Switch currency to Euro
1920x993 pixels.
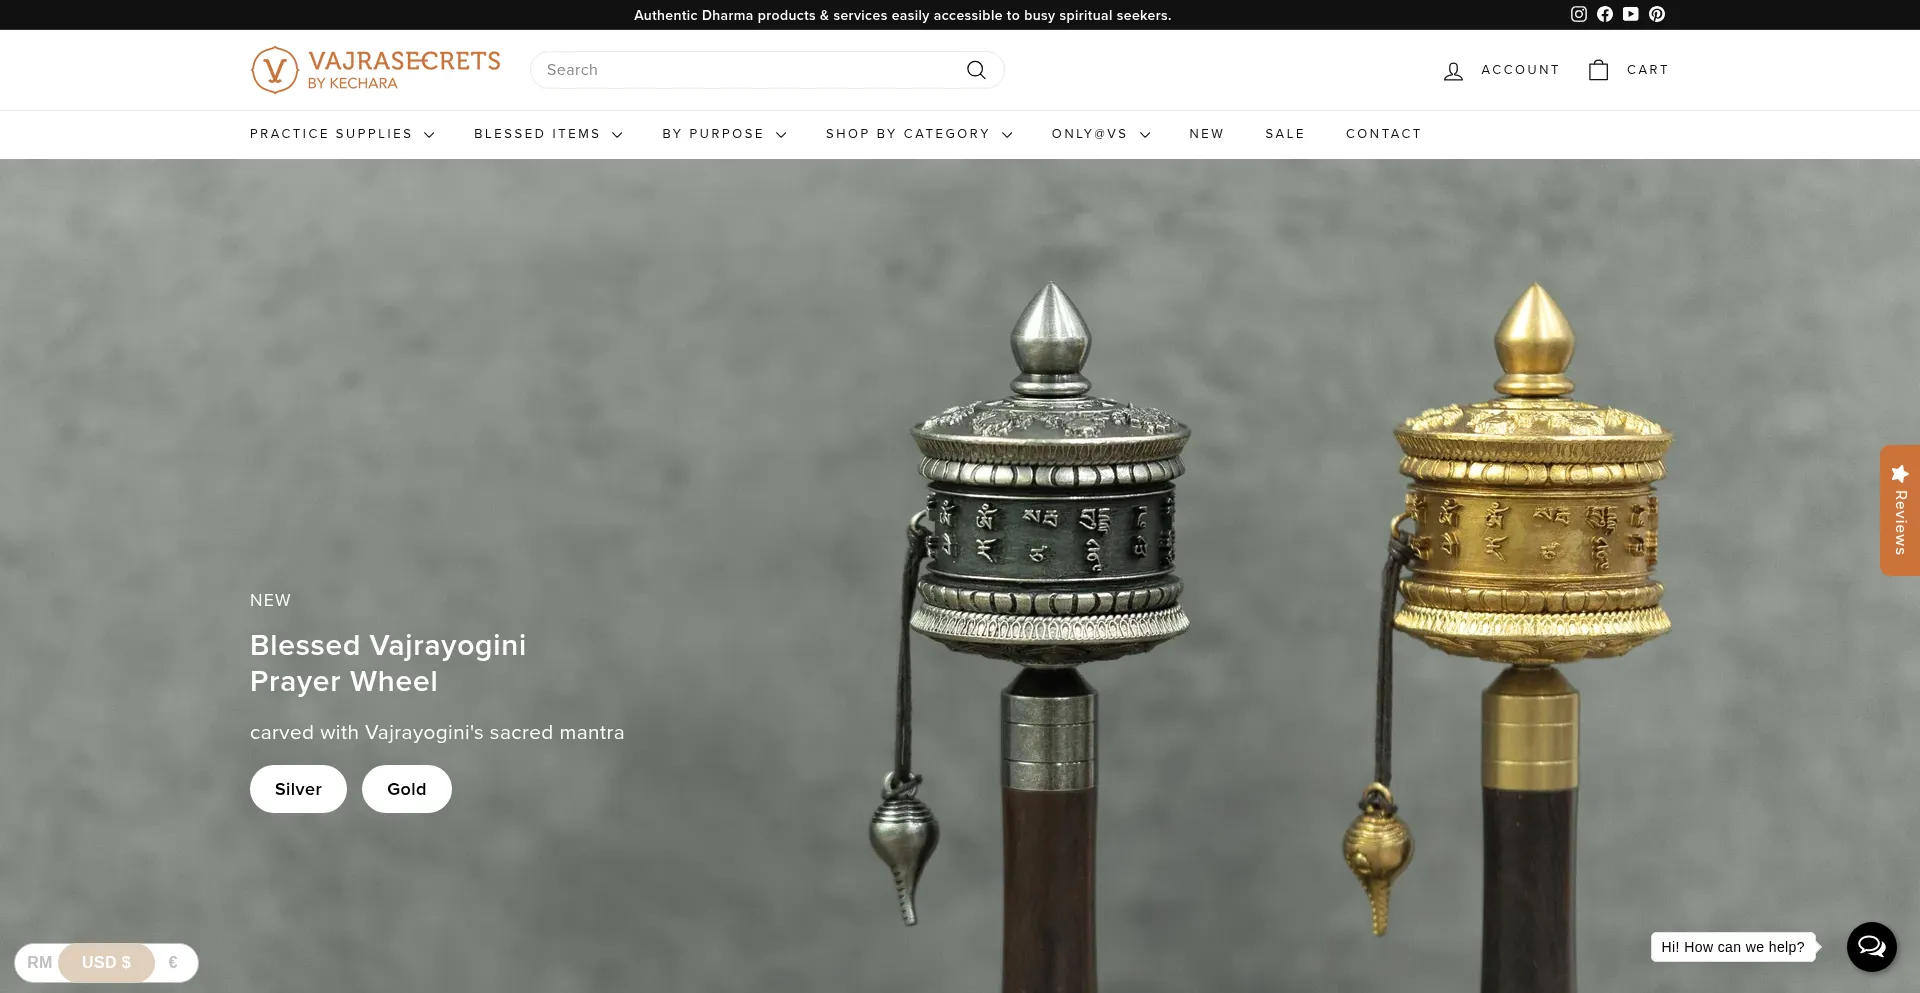pos(173,962)
